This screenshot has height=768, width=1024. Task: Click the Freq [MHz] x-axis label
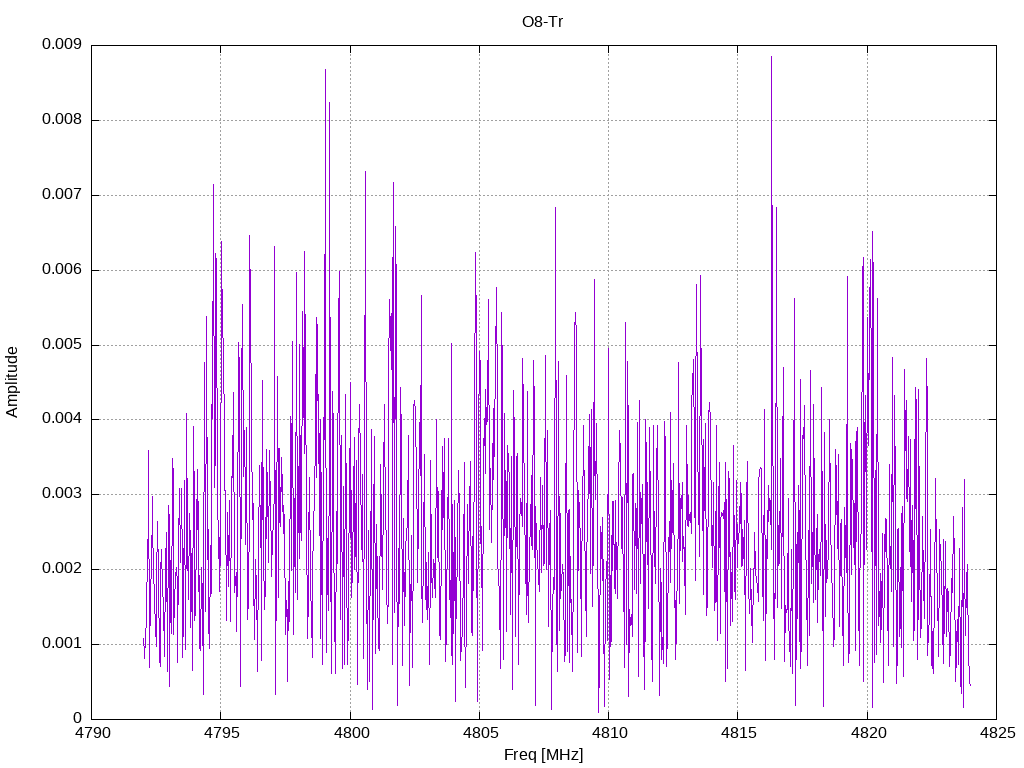tap(543, 755)
